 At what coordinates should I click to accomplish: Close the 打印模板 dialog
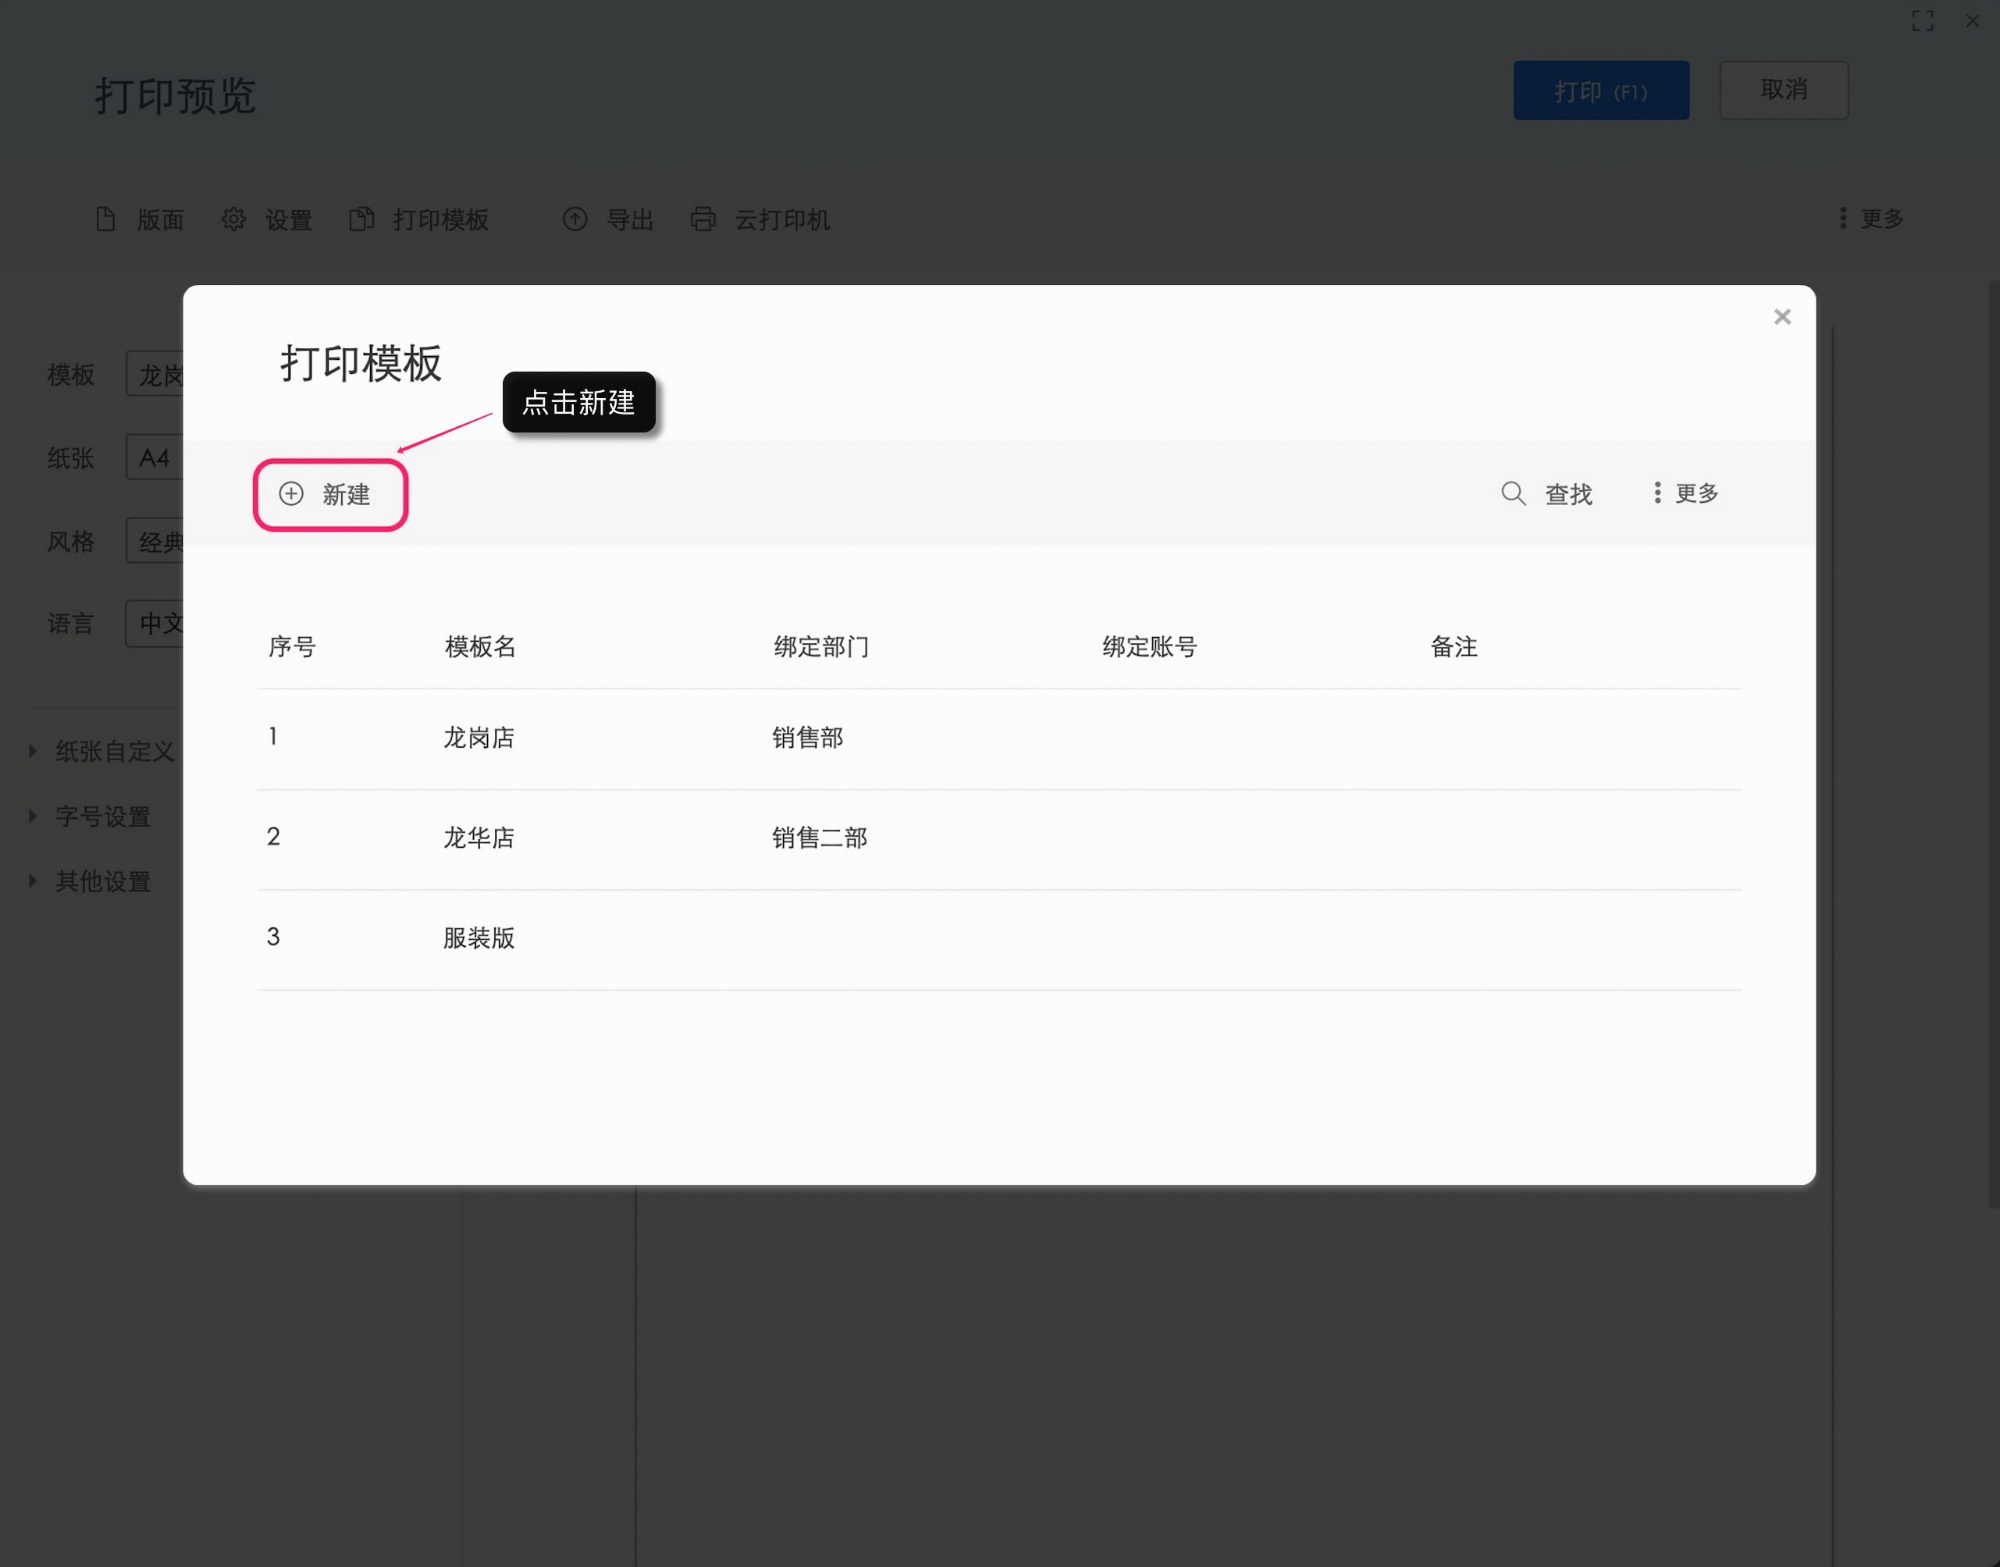point(1782,317)
